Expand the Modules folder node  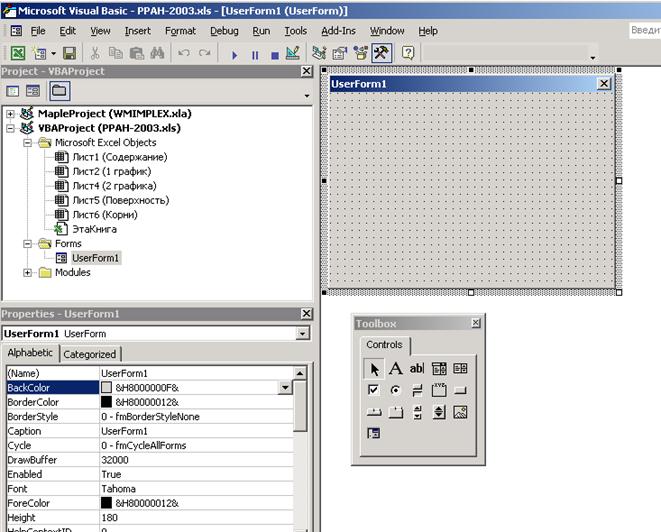point(27,273)
